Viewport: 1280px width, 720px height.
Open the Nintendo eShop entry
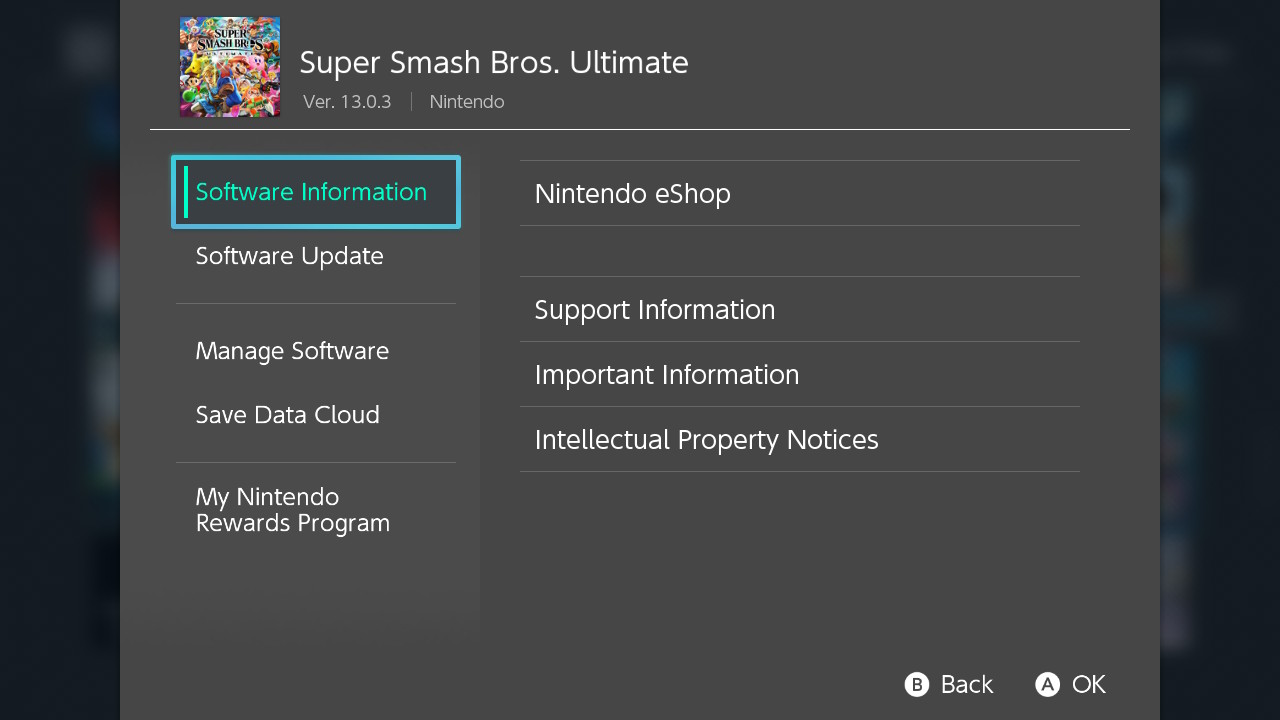[x=800, y=193]
